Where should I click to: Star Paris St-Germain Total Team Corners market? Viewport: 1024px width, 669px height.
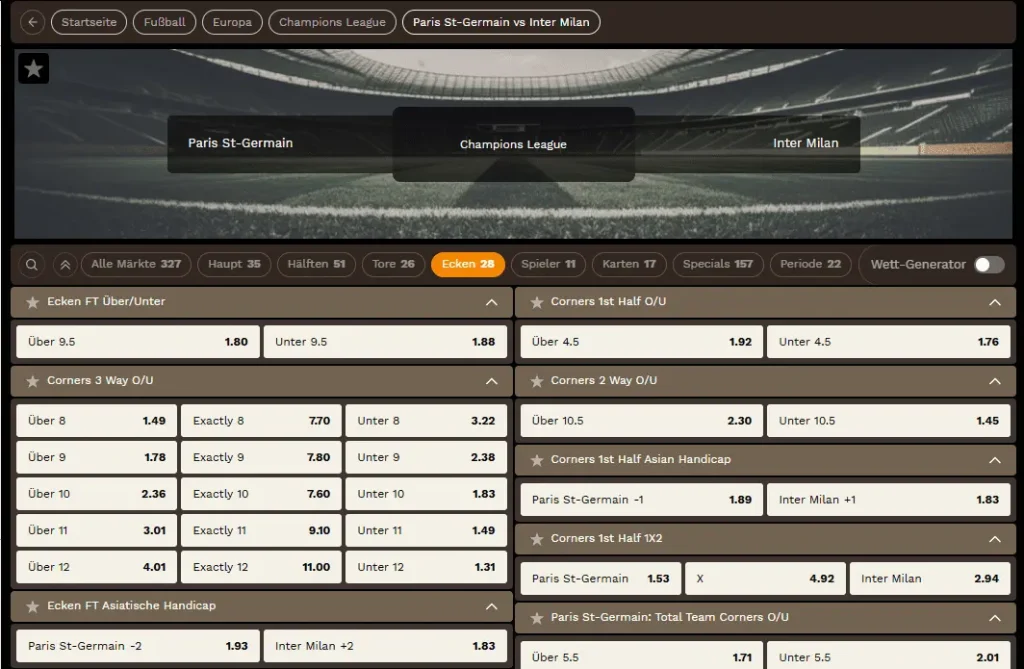537,618
